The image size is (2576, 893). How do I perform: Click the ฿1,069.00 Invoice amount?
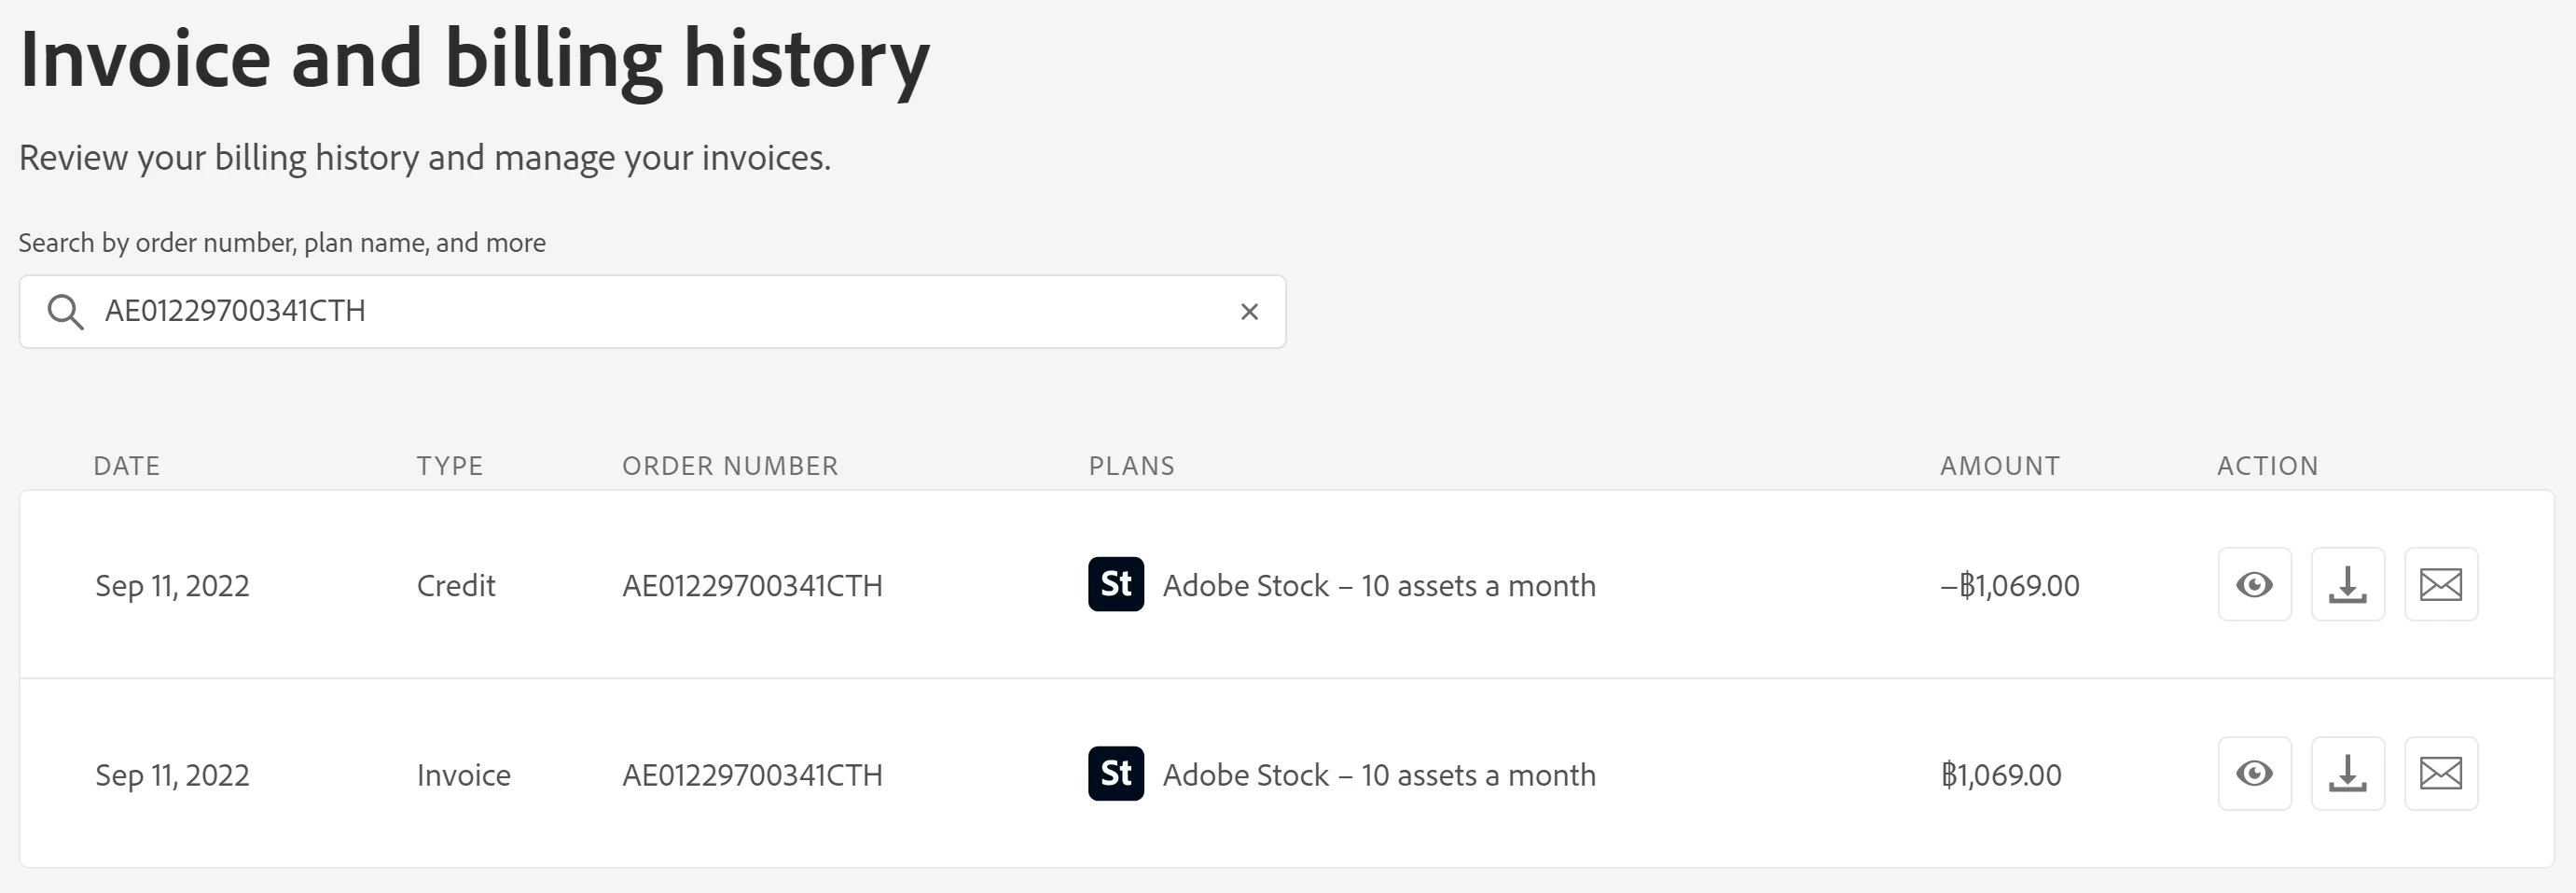2001,775
